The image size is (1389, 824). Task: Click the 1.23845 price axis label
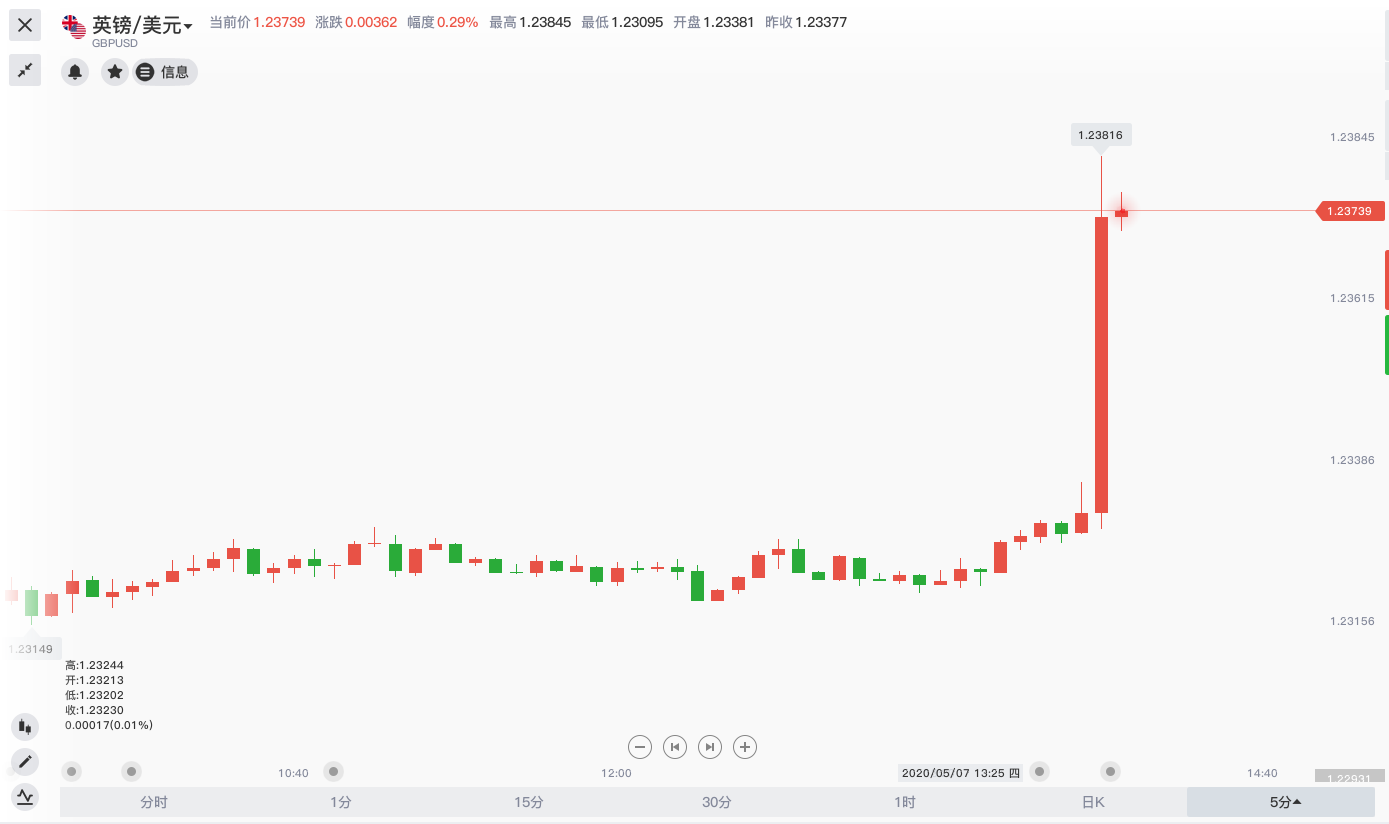pyautogui.click(x=1352, y=138)
